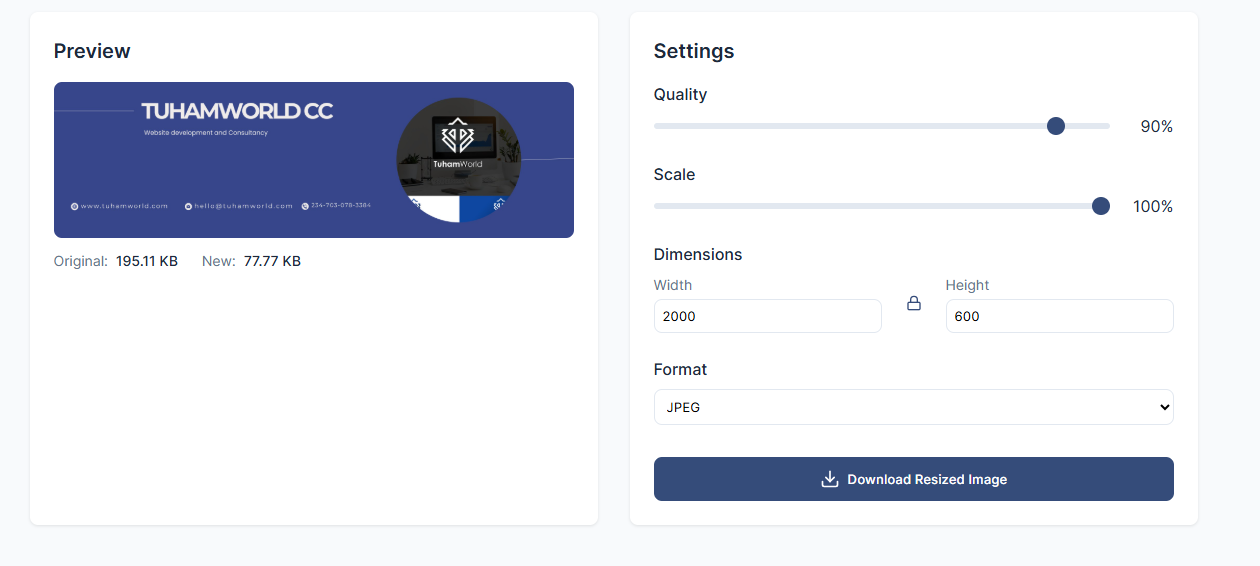Click the Quality slider handle
Image resolution: width=1260 pixels, height=566 pixels.
point(1055,126)
